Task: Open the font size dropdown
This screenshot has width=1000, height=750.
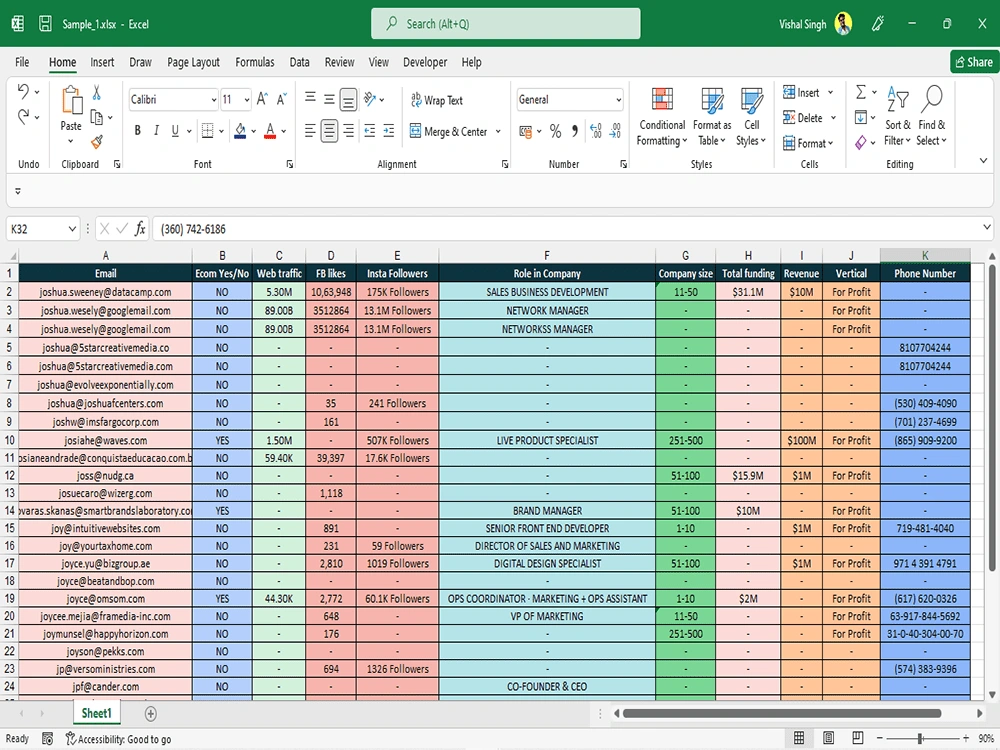Action: 247,100
